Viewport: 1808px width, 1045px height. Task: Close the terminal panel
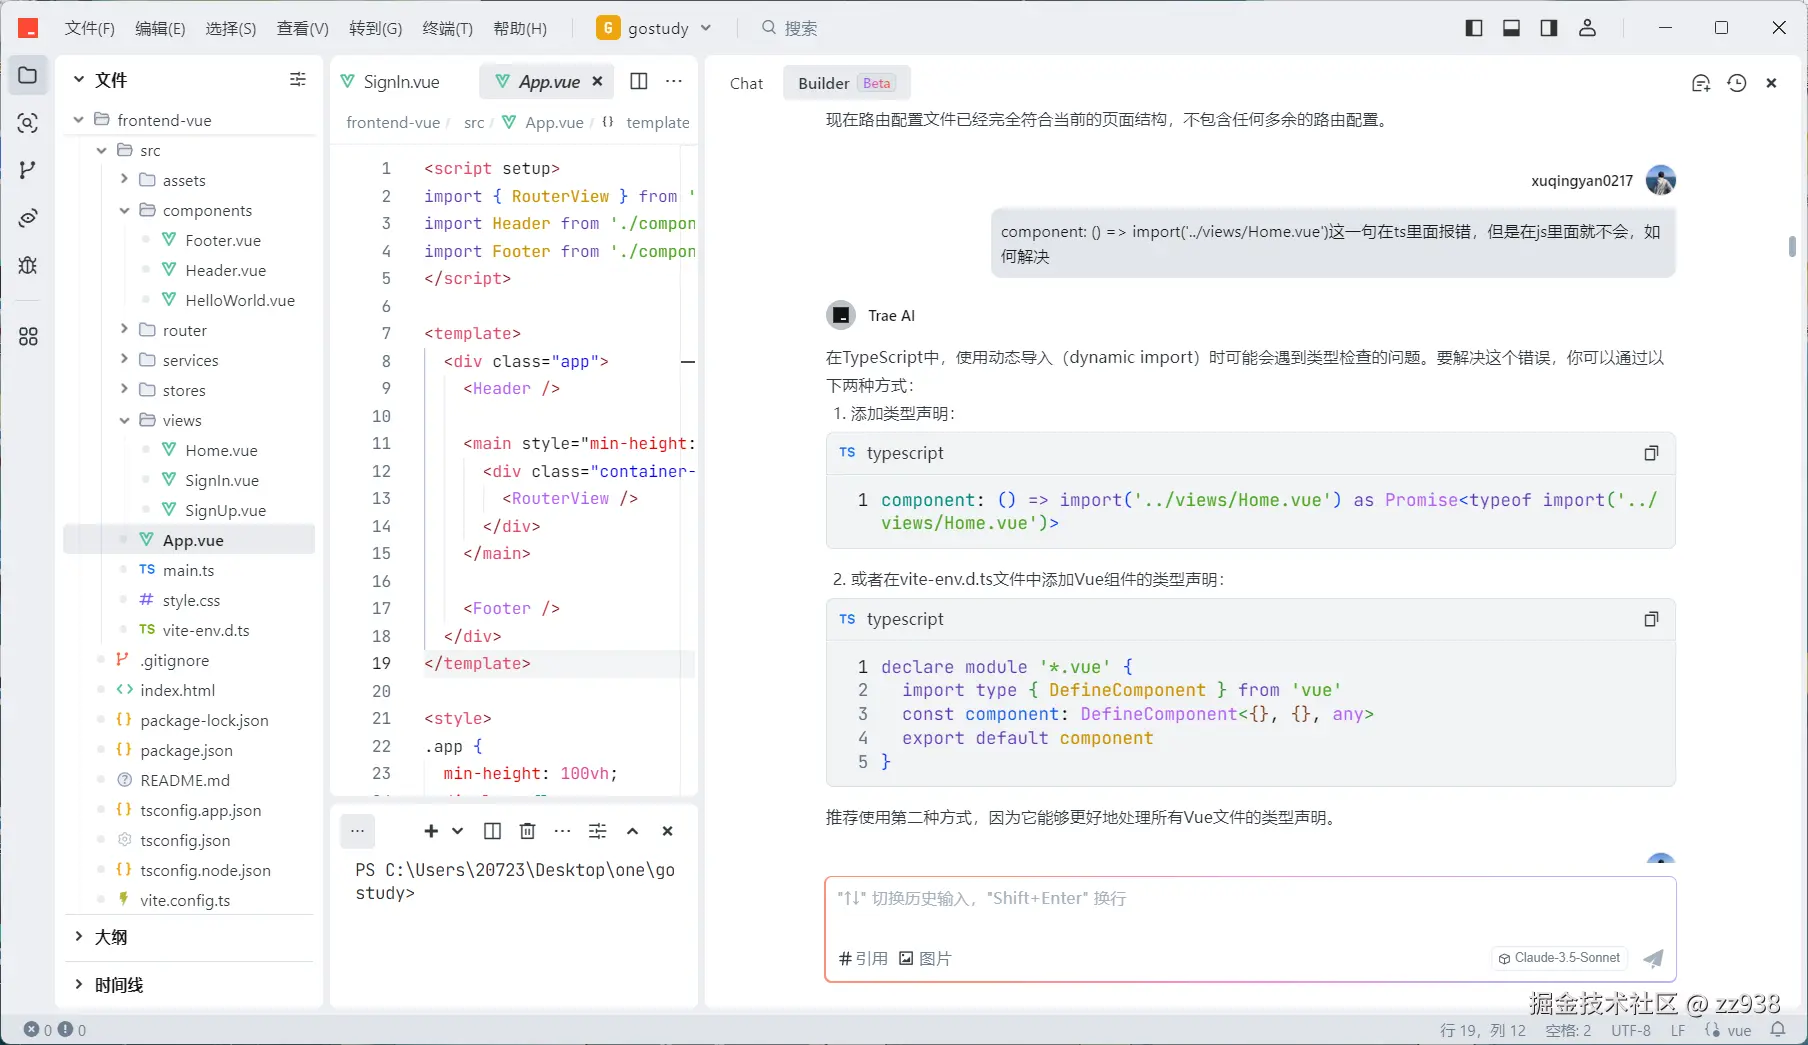pyautogui.click(x=668, y=831)
